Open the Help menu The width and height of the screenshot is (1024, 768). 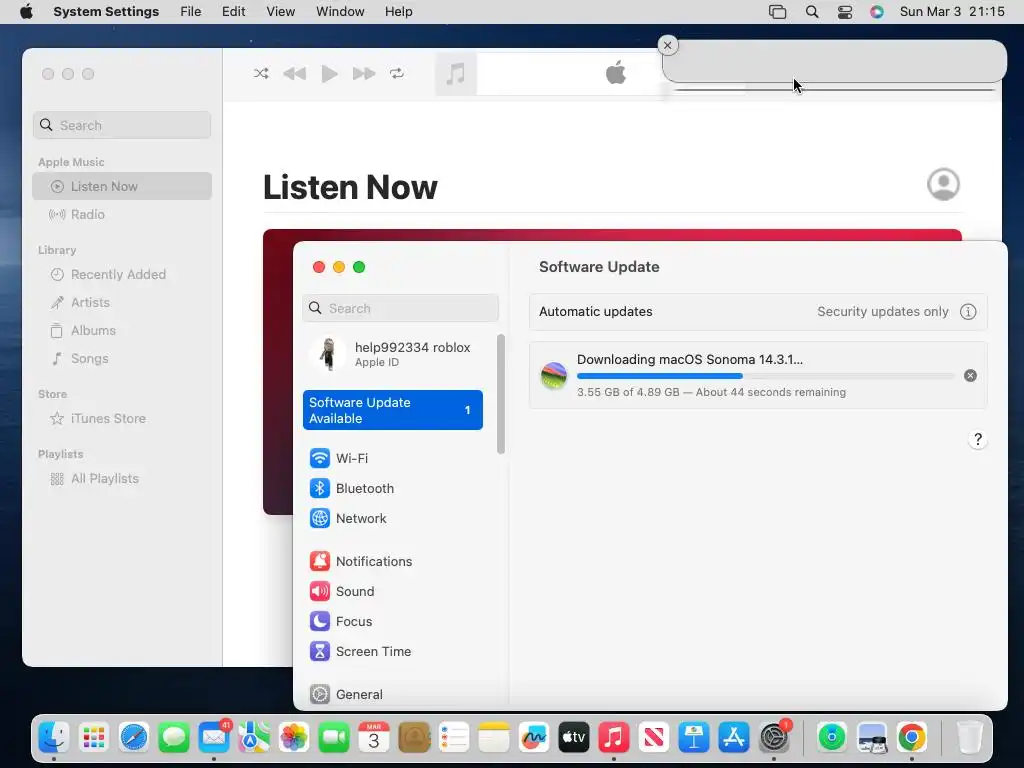coord(398,12)
